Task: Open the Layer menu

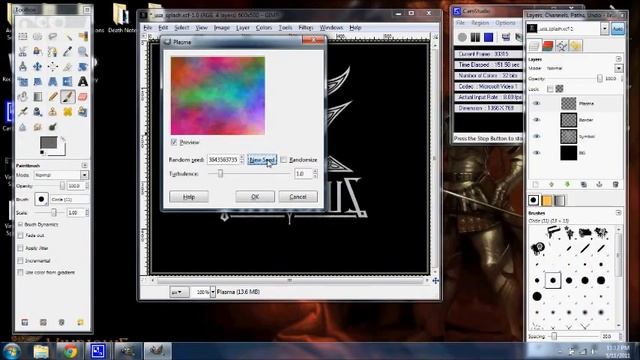Action: coord(242,27)
